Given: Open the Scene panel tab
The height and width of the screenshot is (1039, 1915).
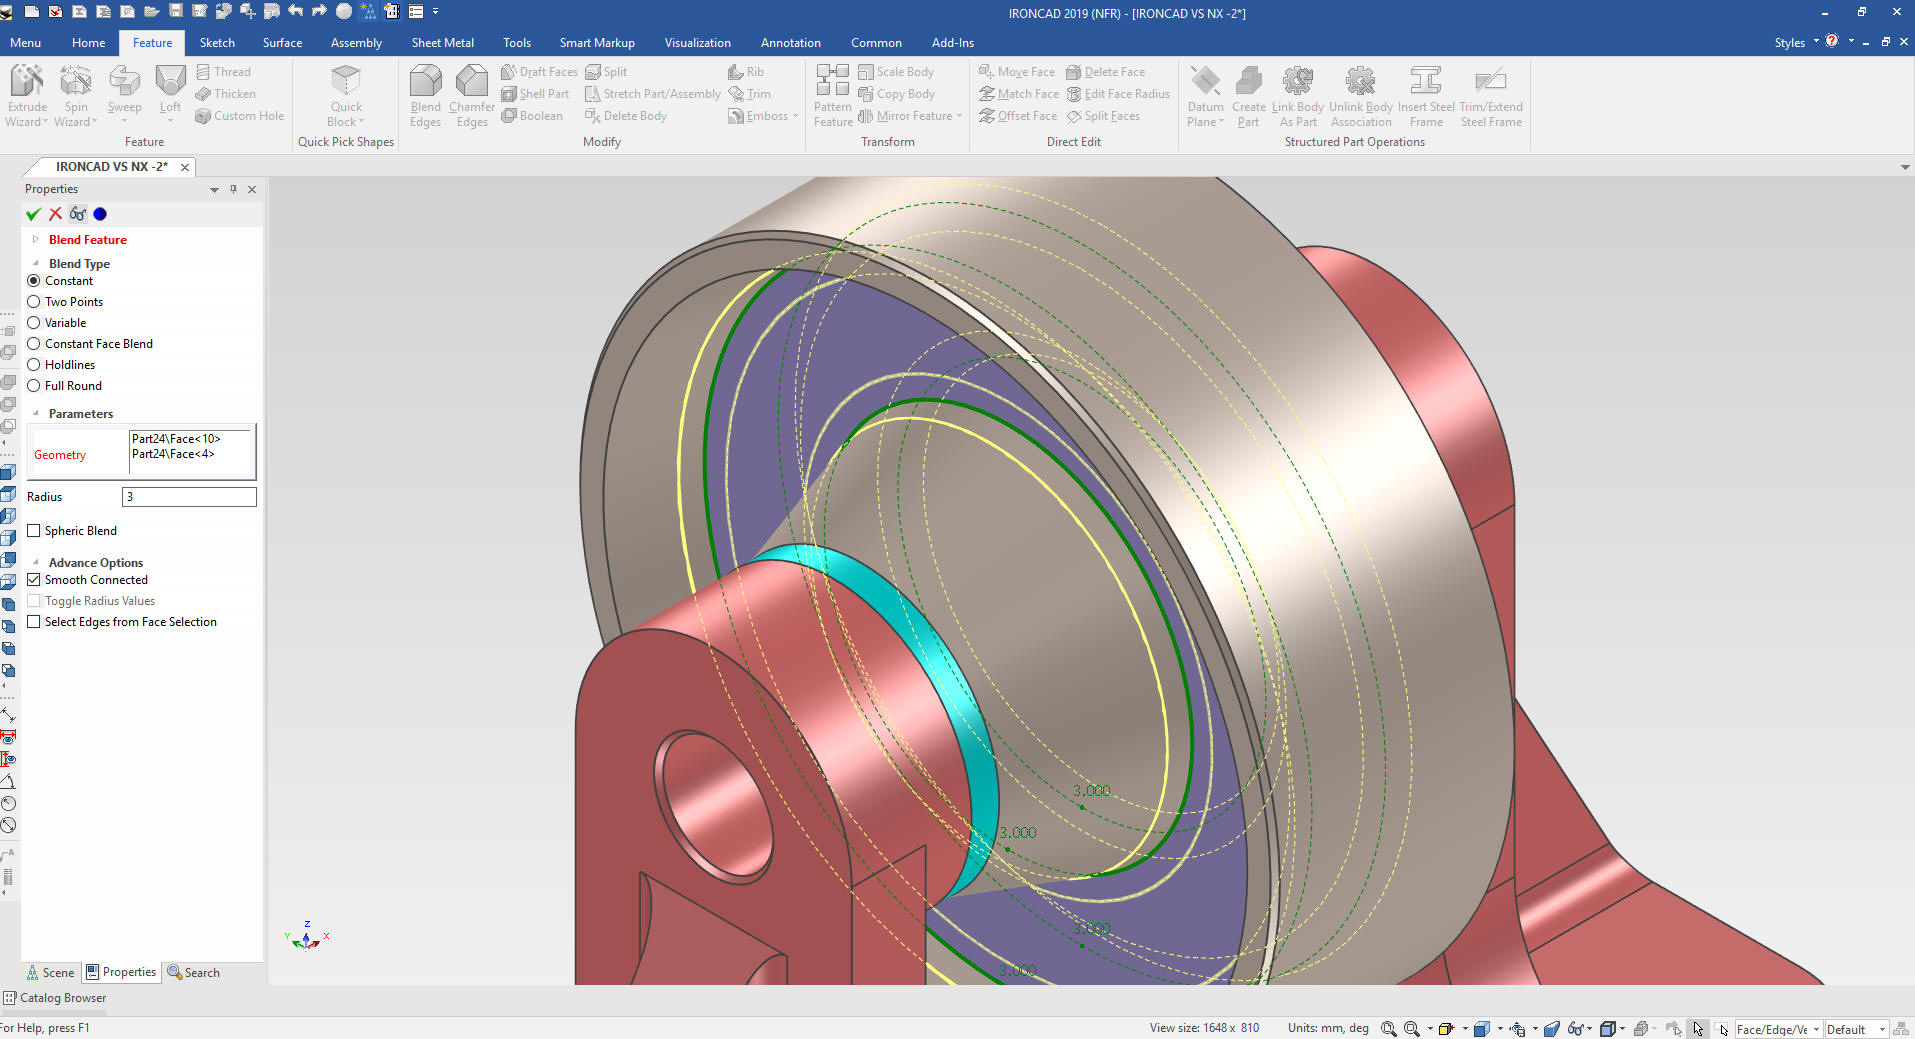Looking at the screenshot, I should click(50, 972).
